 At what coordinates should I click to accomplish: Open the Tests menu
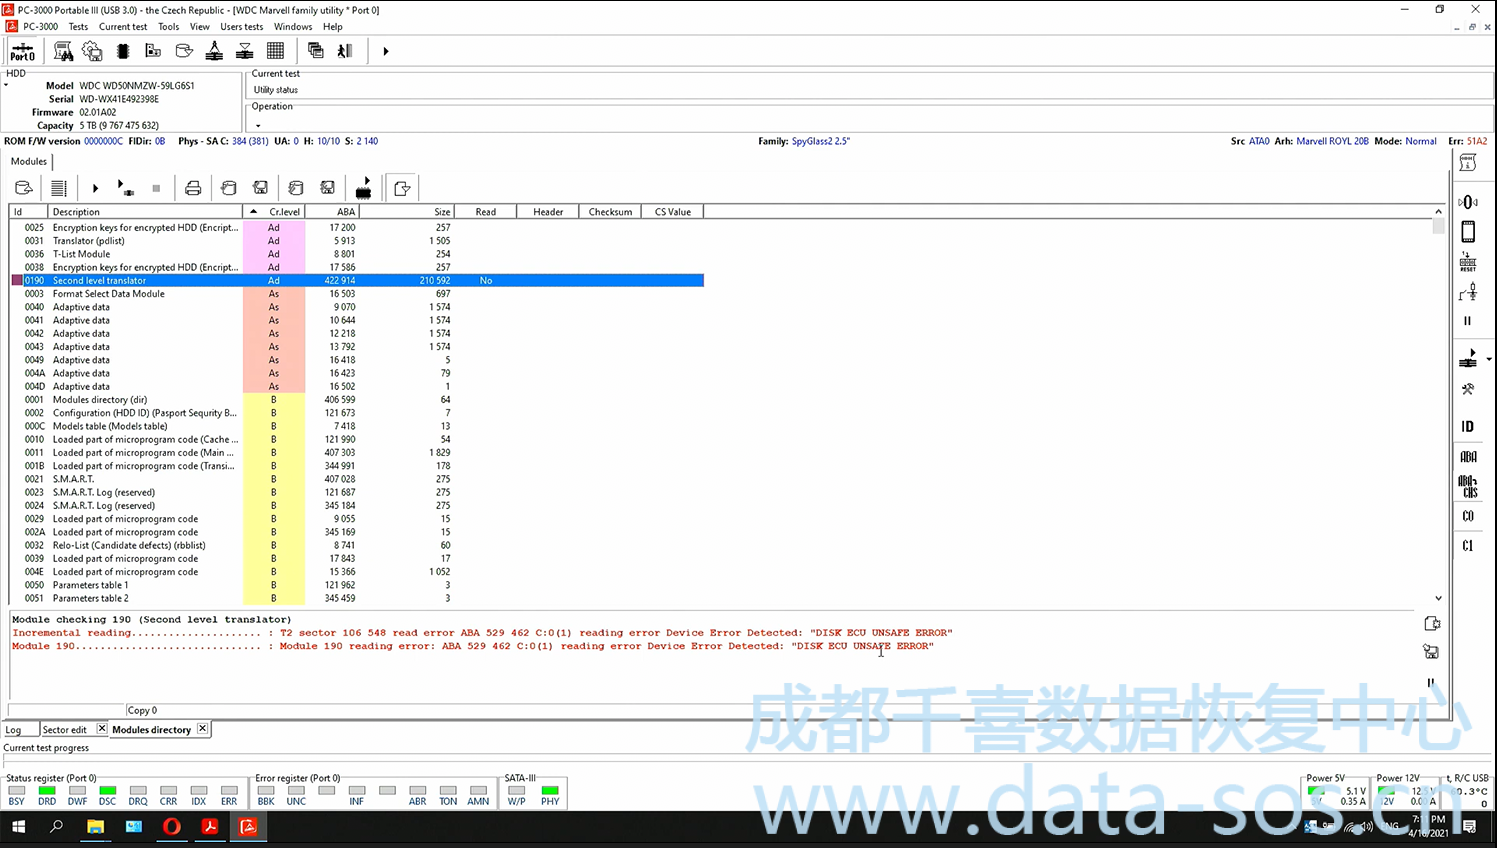tap(78, 27)
